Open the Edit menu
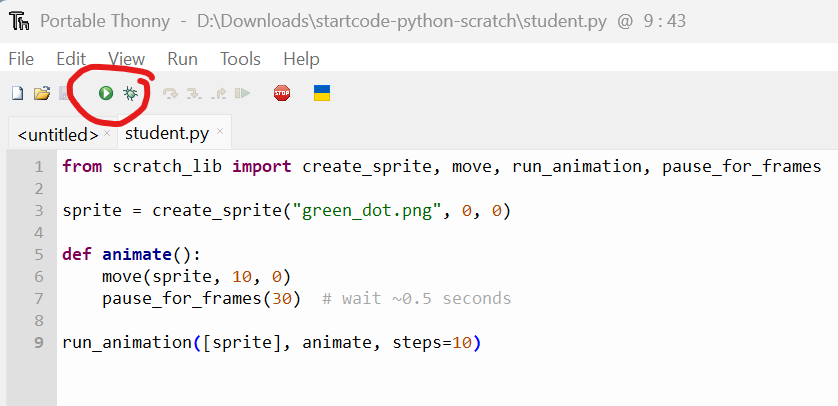This screenshot has height=406, width=838. pyautogui.click(x=71, y=59)
